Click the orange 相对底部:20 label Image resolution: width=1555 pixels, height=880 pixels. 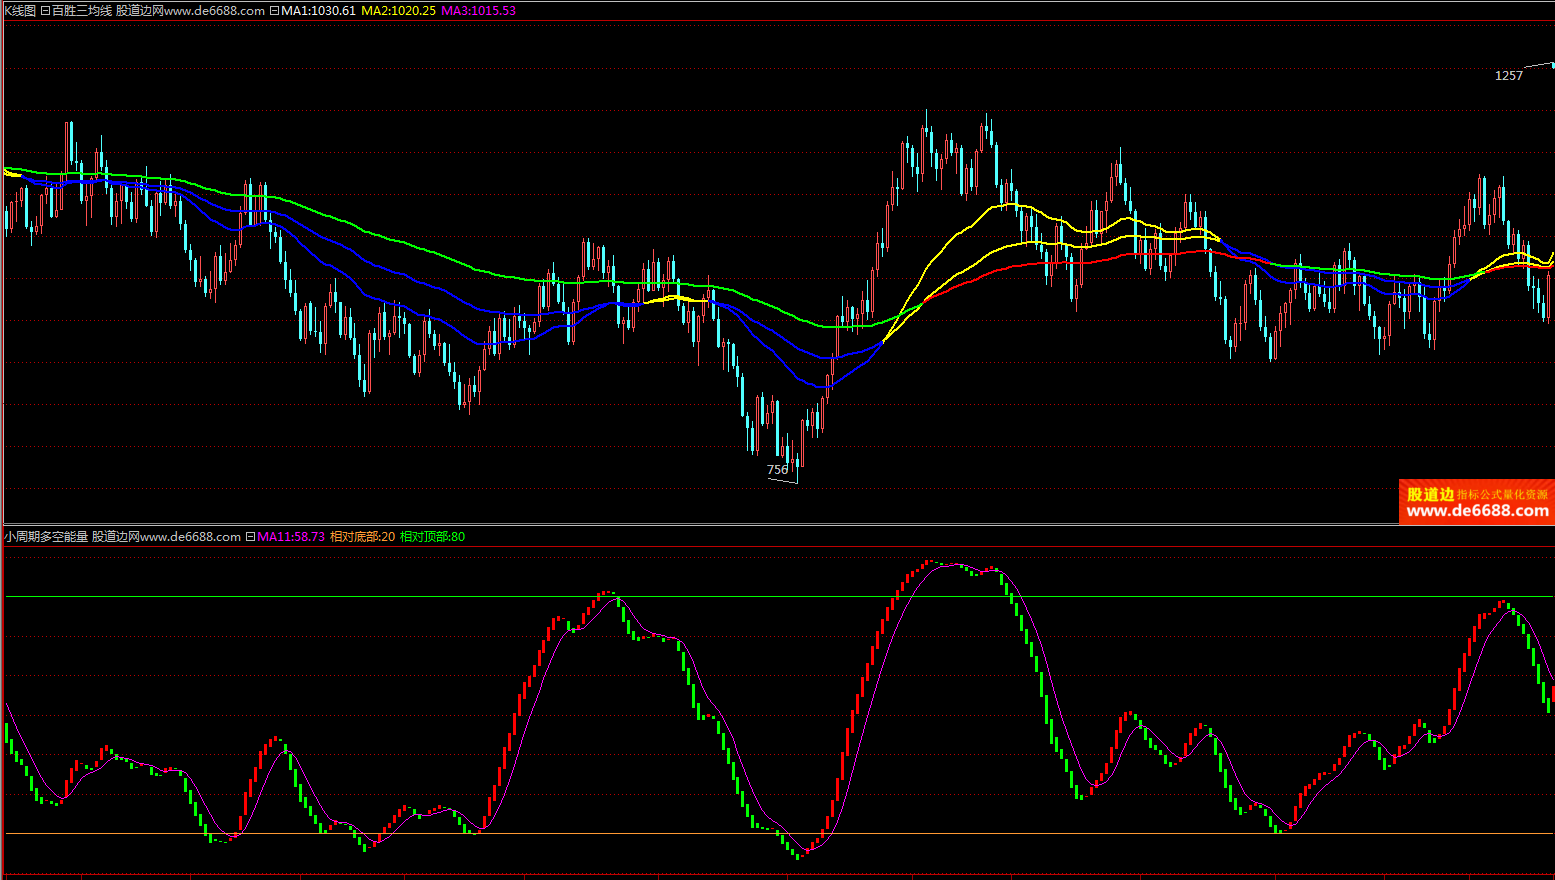tap(362, 537)
